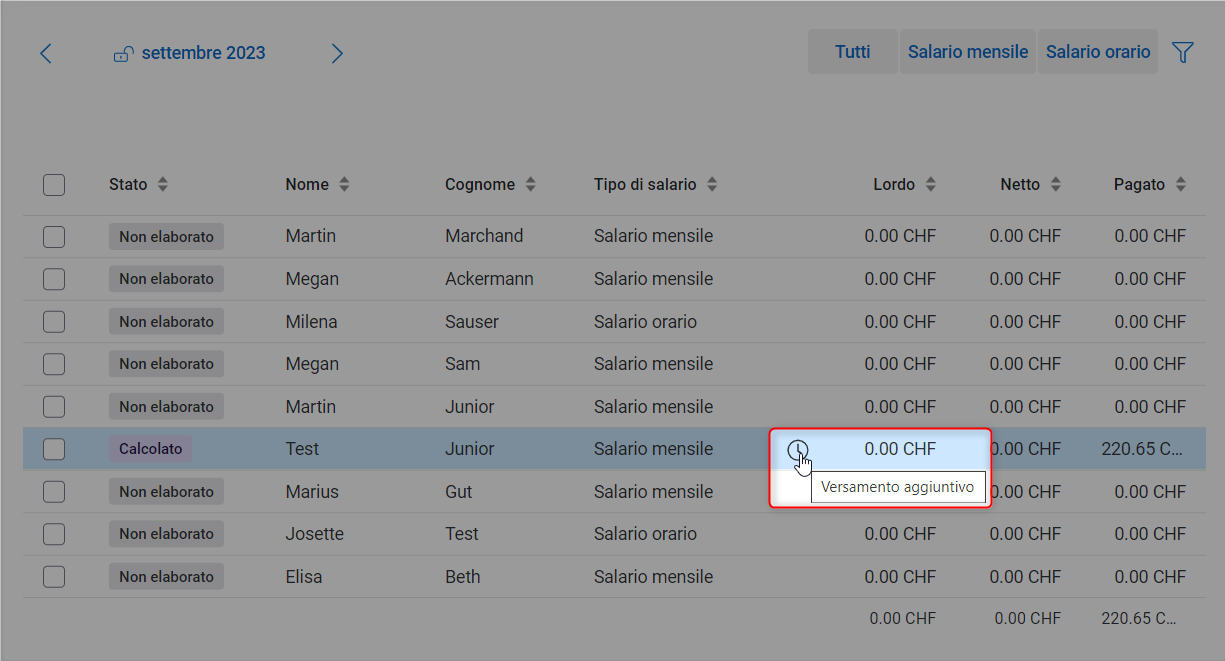Sort by Tipo di salario column

tap(712, 185)
